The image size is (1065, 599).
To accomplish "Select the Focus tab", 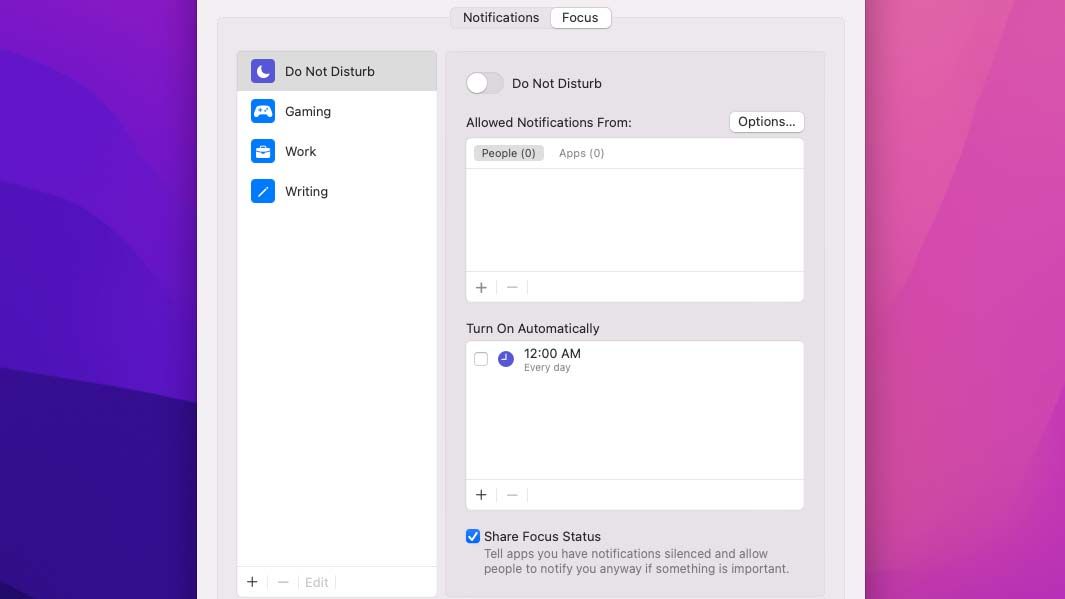I will [580, 17].
